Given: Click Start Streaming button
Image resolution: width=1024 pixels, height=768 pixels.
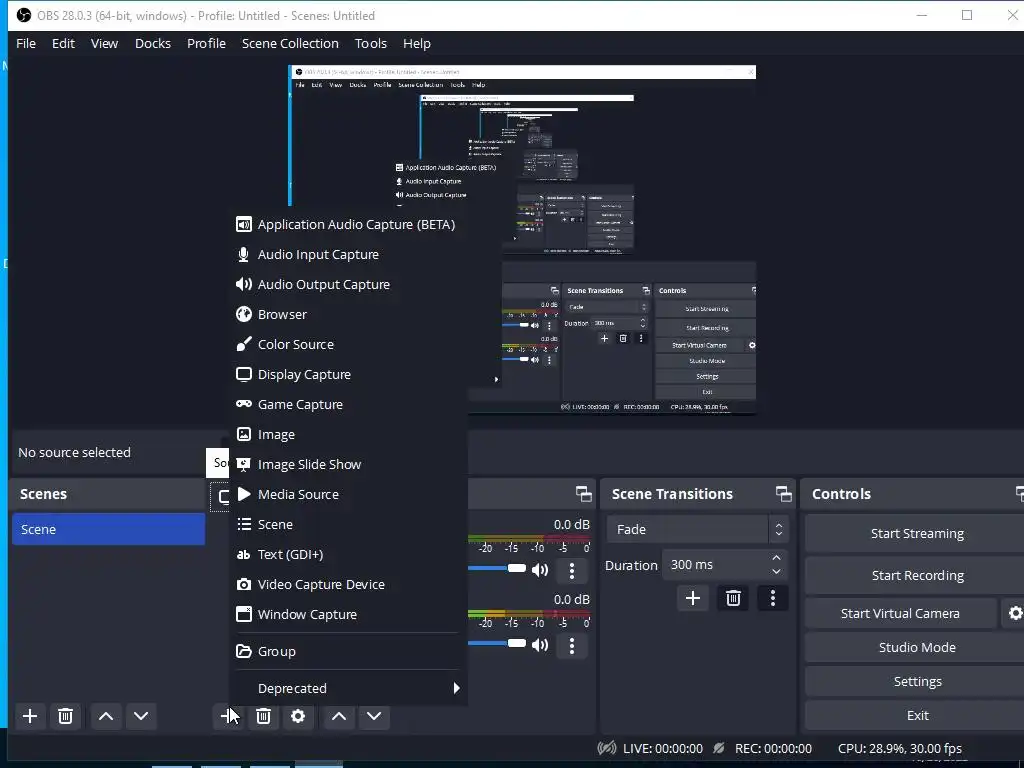Looking at the screenshot, I should pos(916,534).
